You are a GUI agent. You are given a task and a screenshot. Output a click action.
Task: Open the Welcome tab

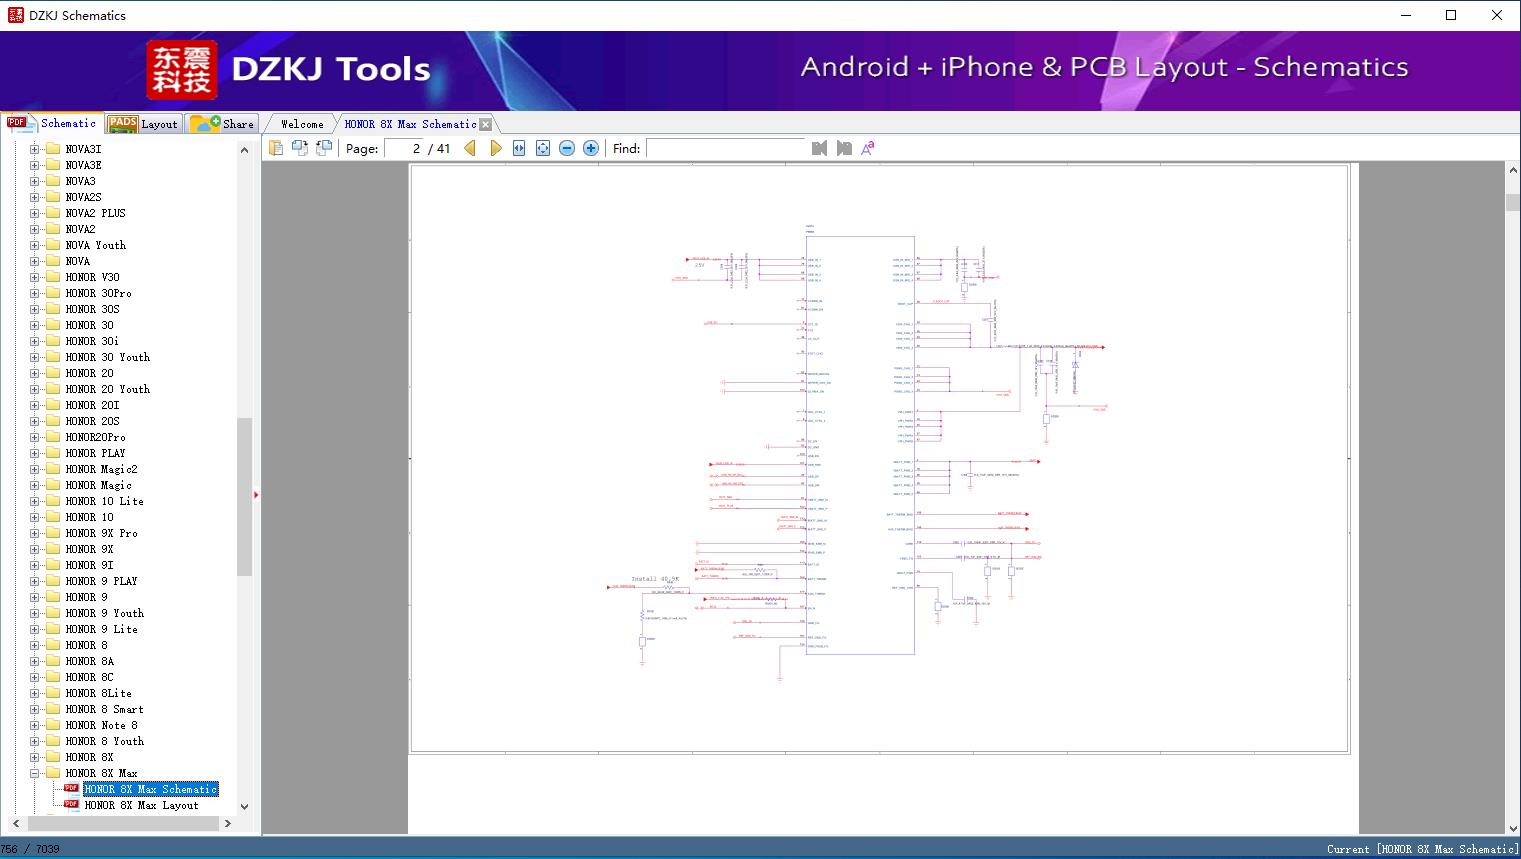tap(302, 124)
